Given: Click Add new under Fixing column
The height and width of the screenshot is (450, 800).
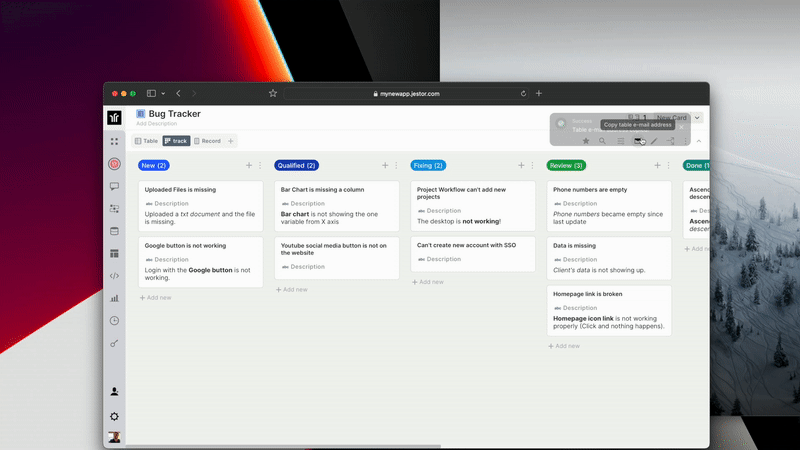Looking at the screenshot, I should tap(428, 282).
